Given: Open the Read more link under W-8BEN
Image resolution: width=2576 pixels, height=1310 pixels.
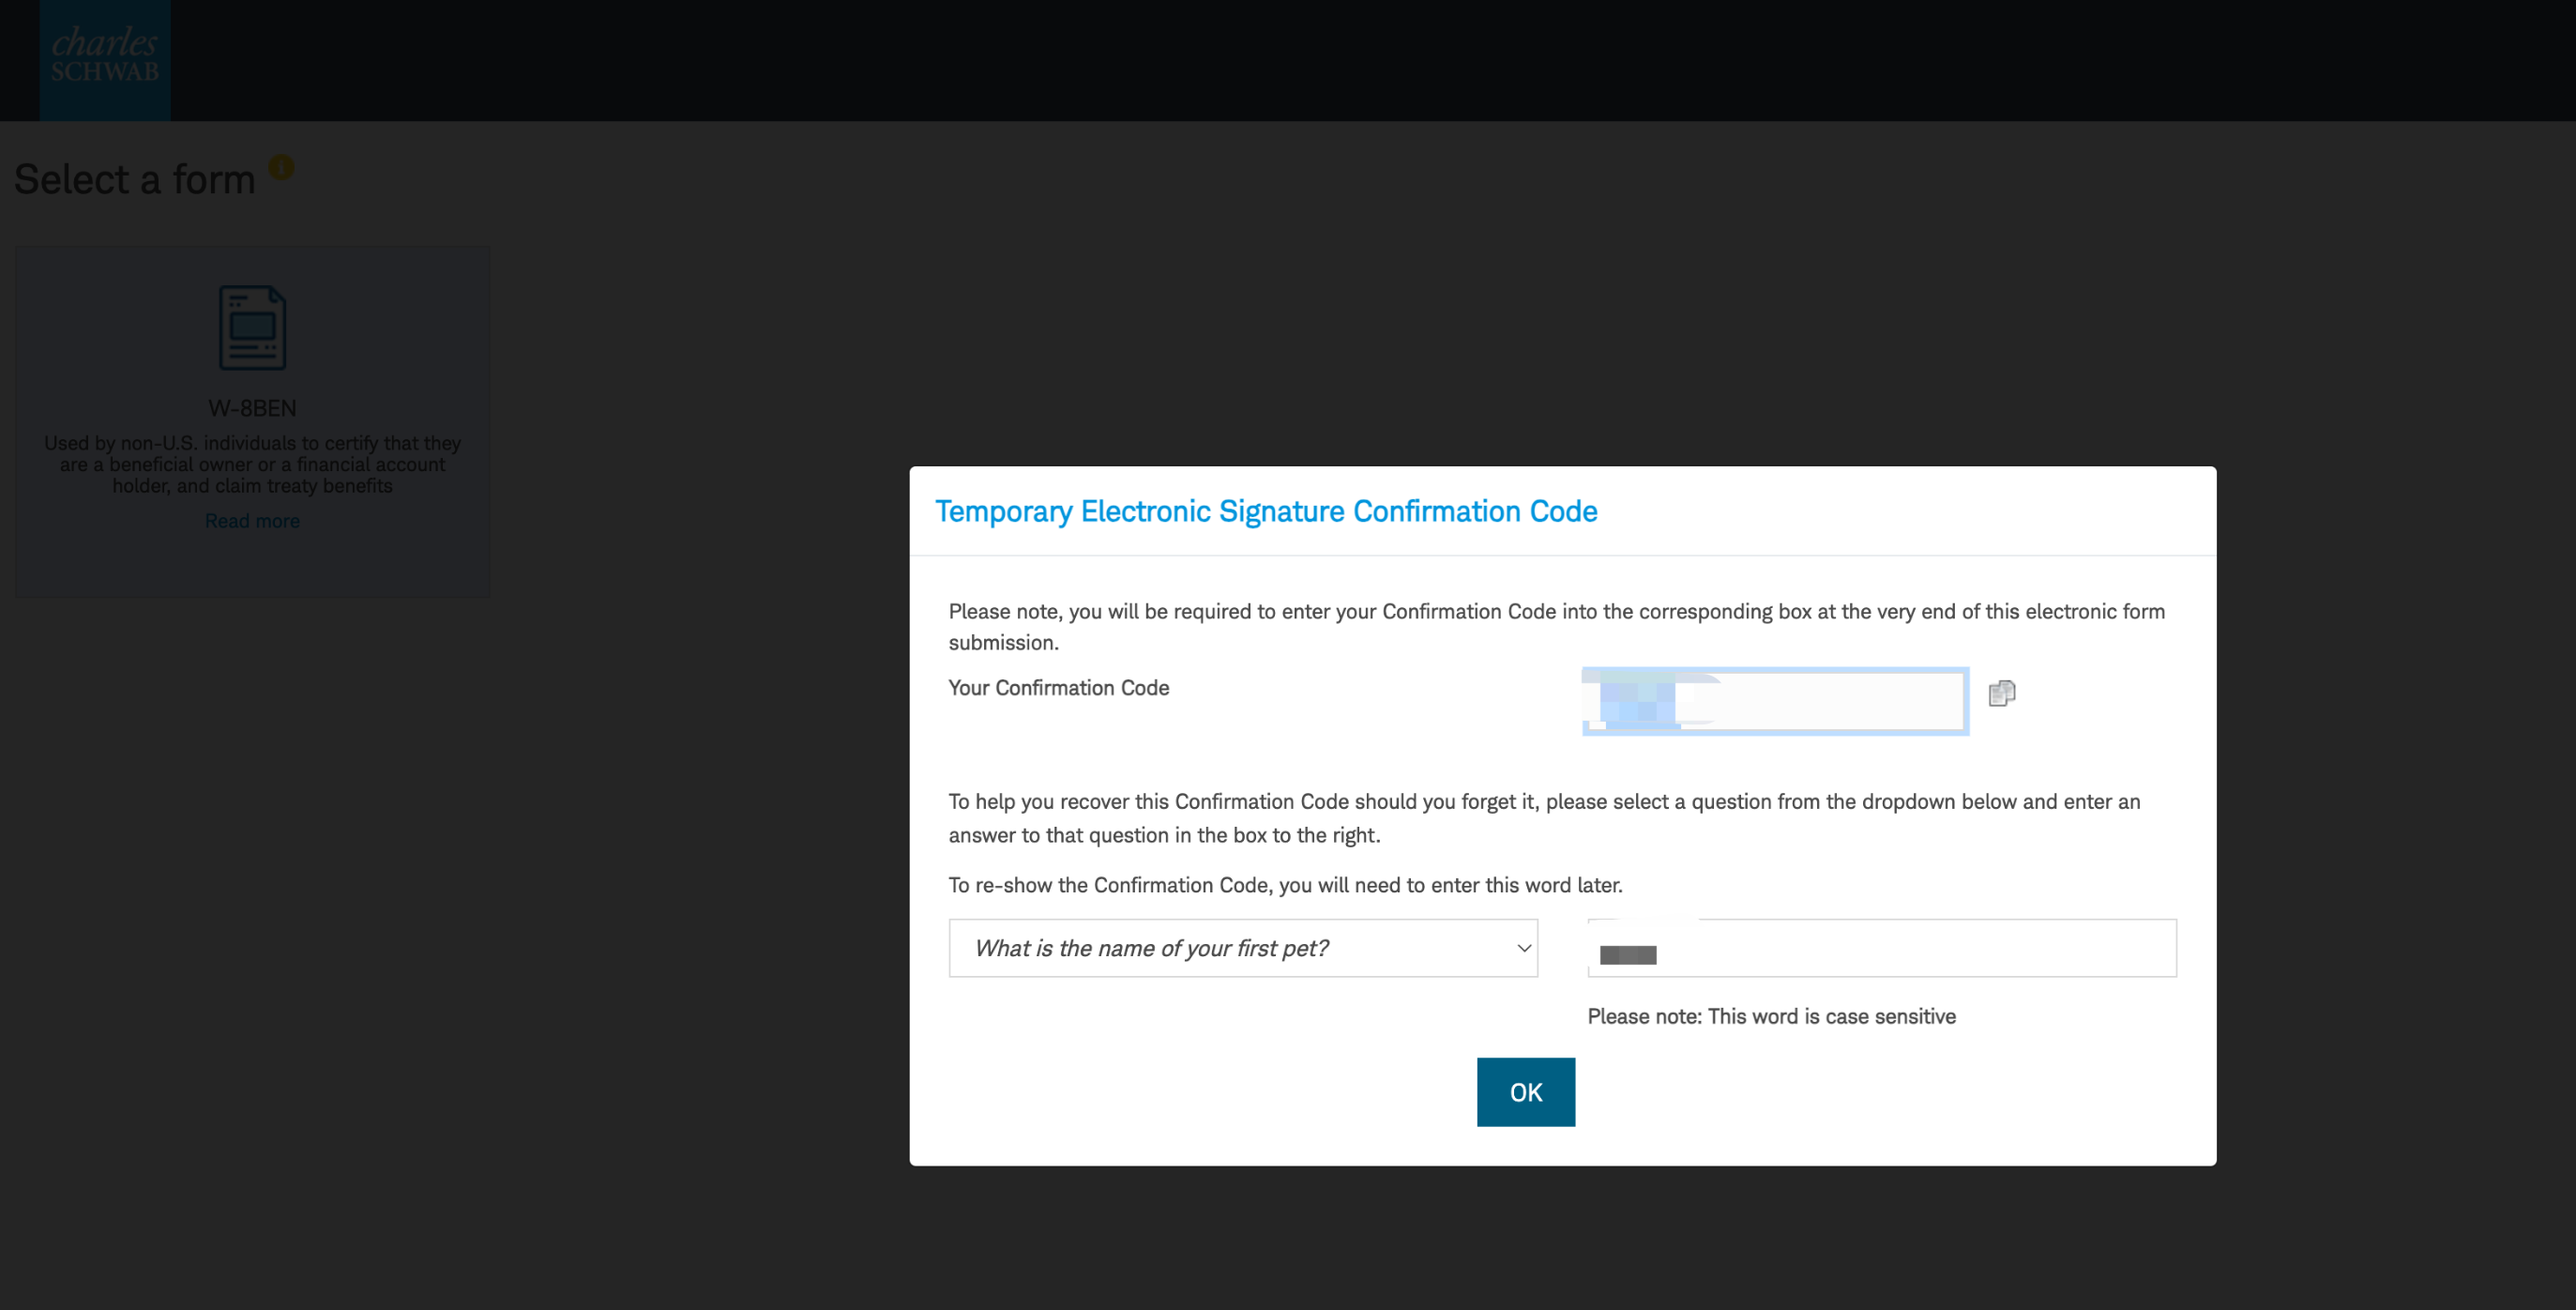Looking at the screenshot, I should click(252, 521).
